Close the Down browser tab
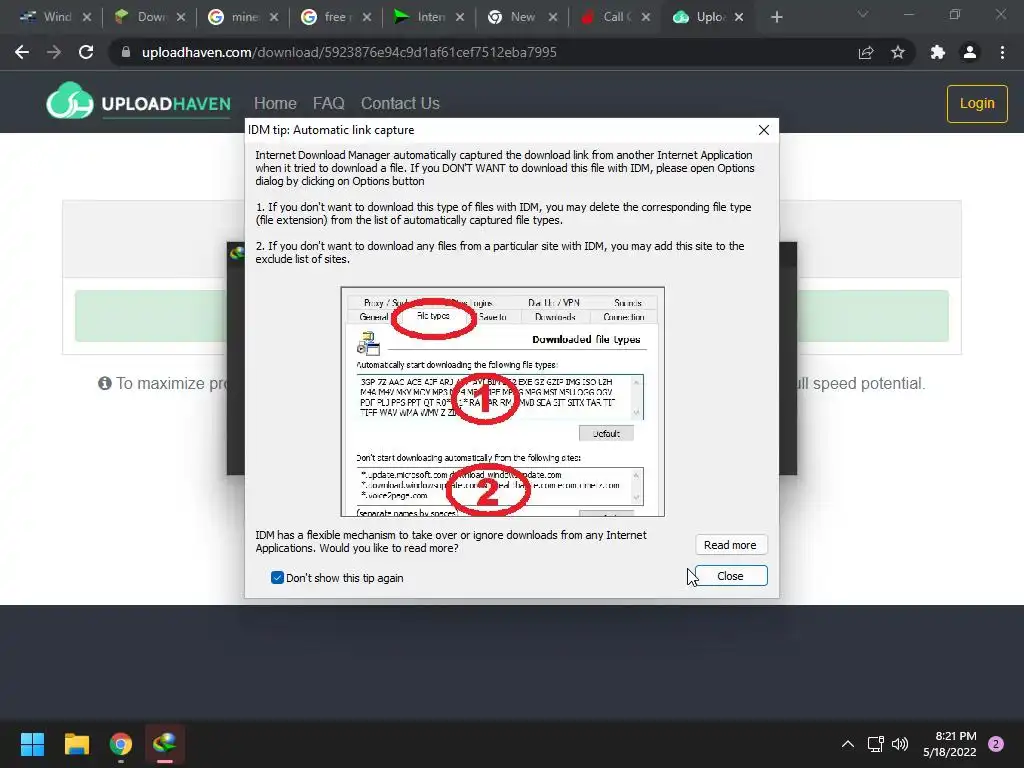The height and width of the screenshot is (768, 1024). click(181, 17)
